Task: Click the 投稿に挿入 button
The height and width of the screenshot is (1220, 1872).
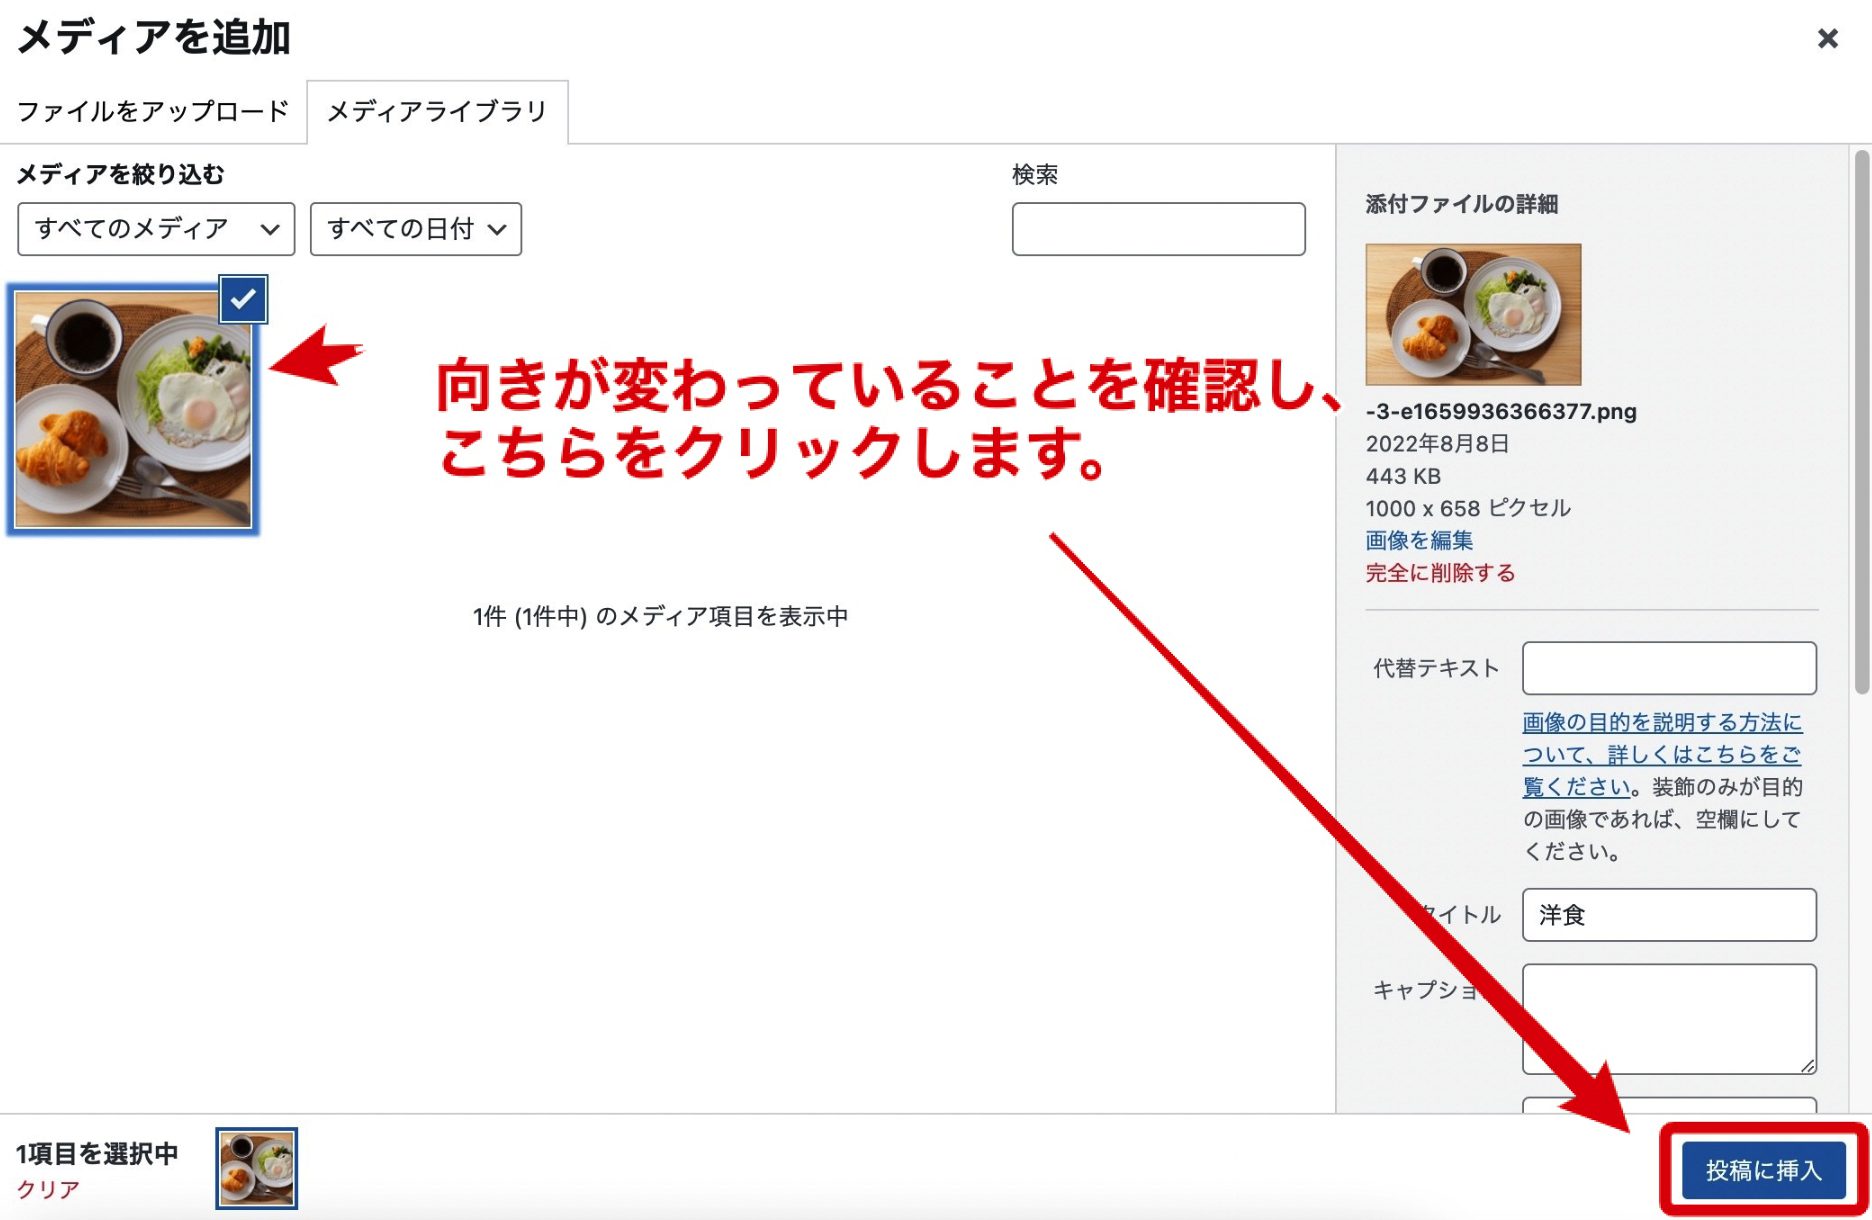Action: tap(1763, 1170)
